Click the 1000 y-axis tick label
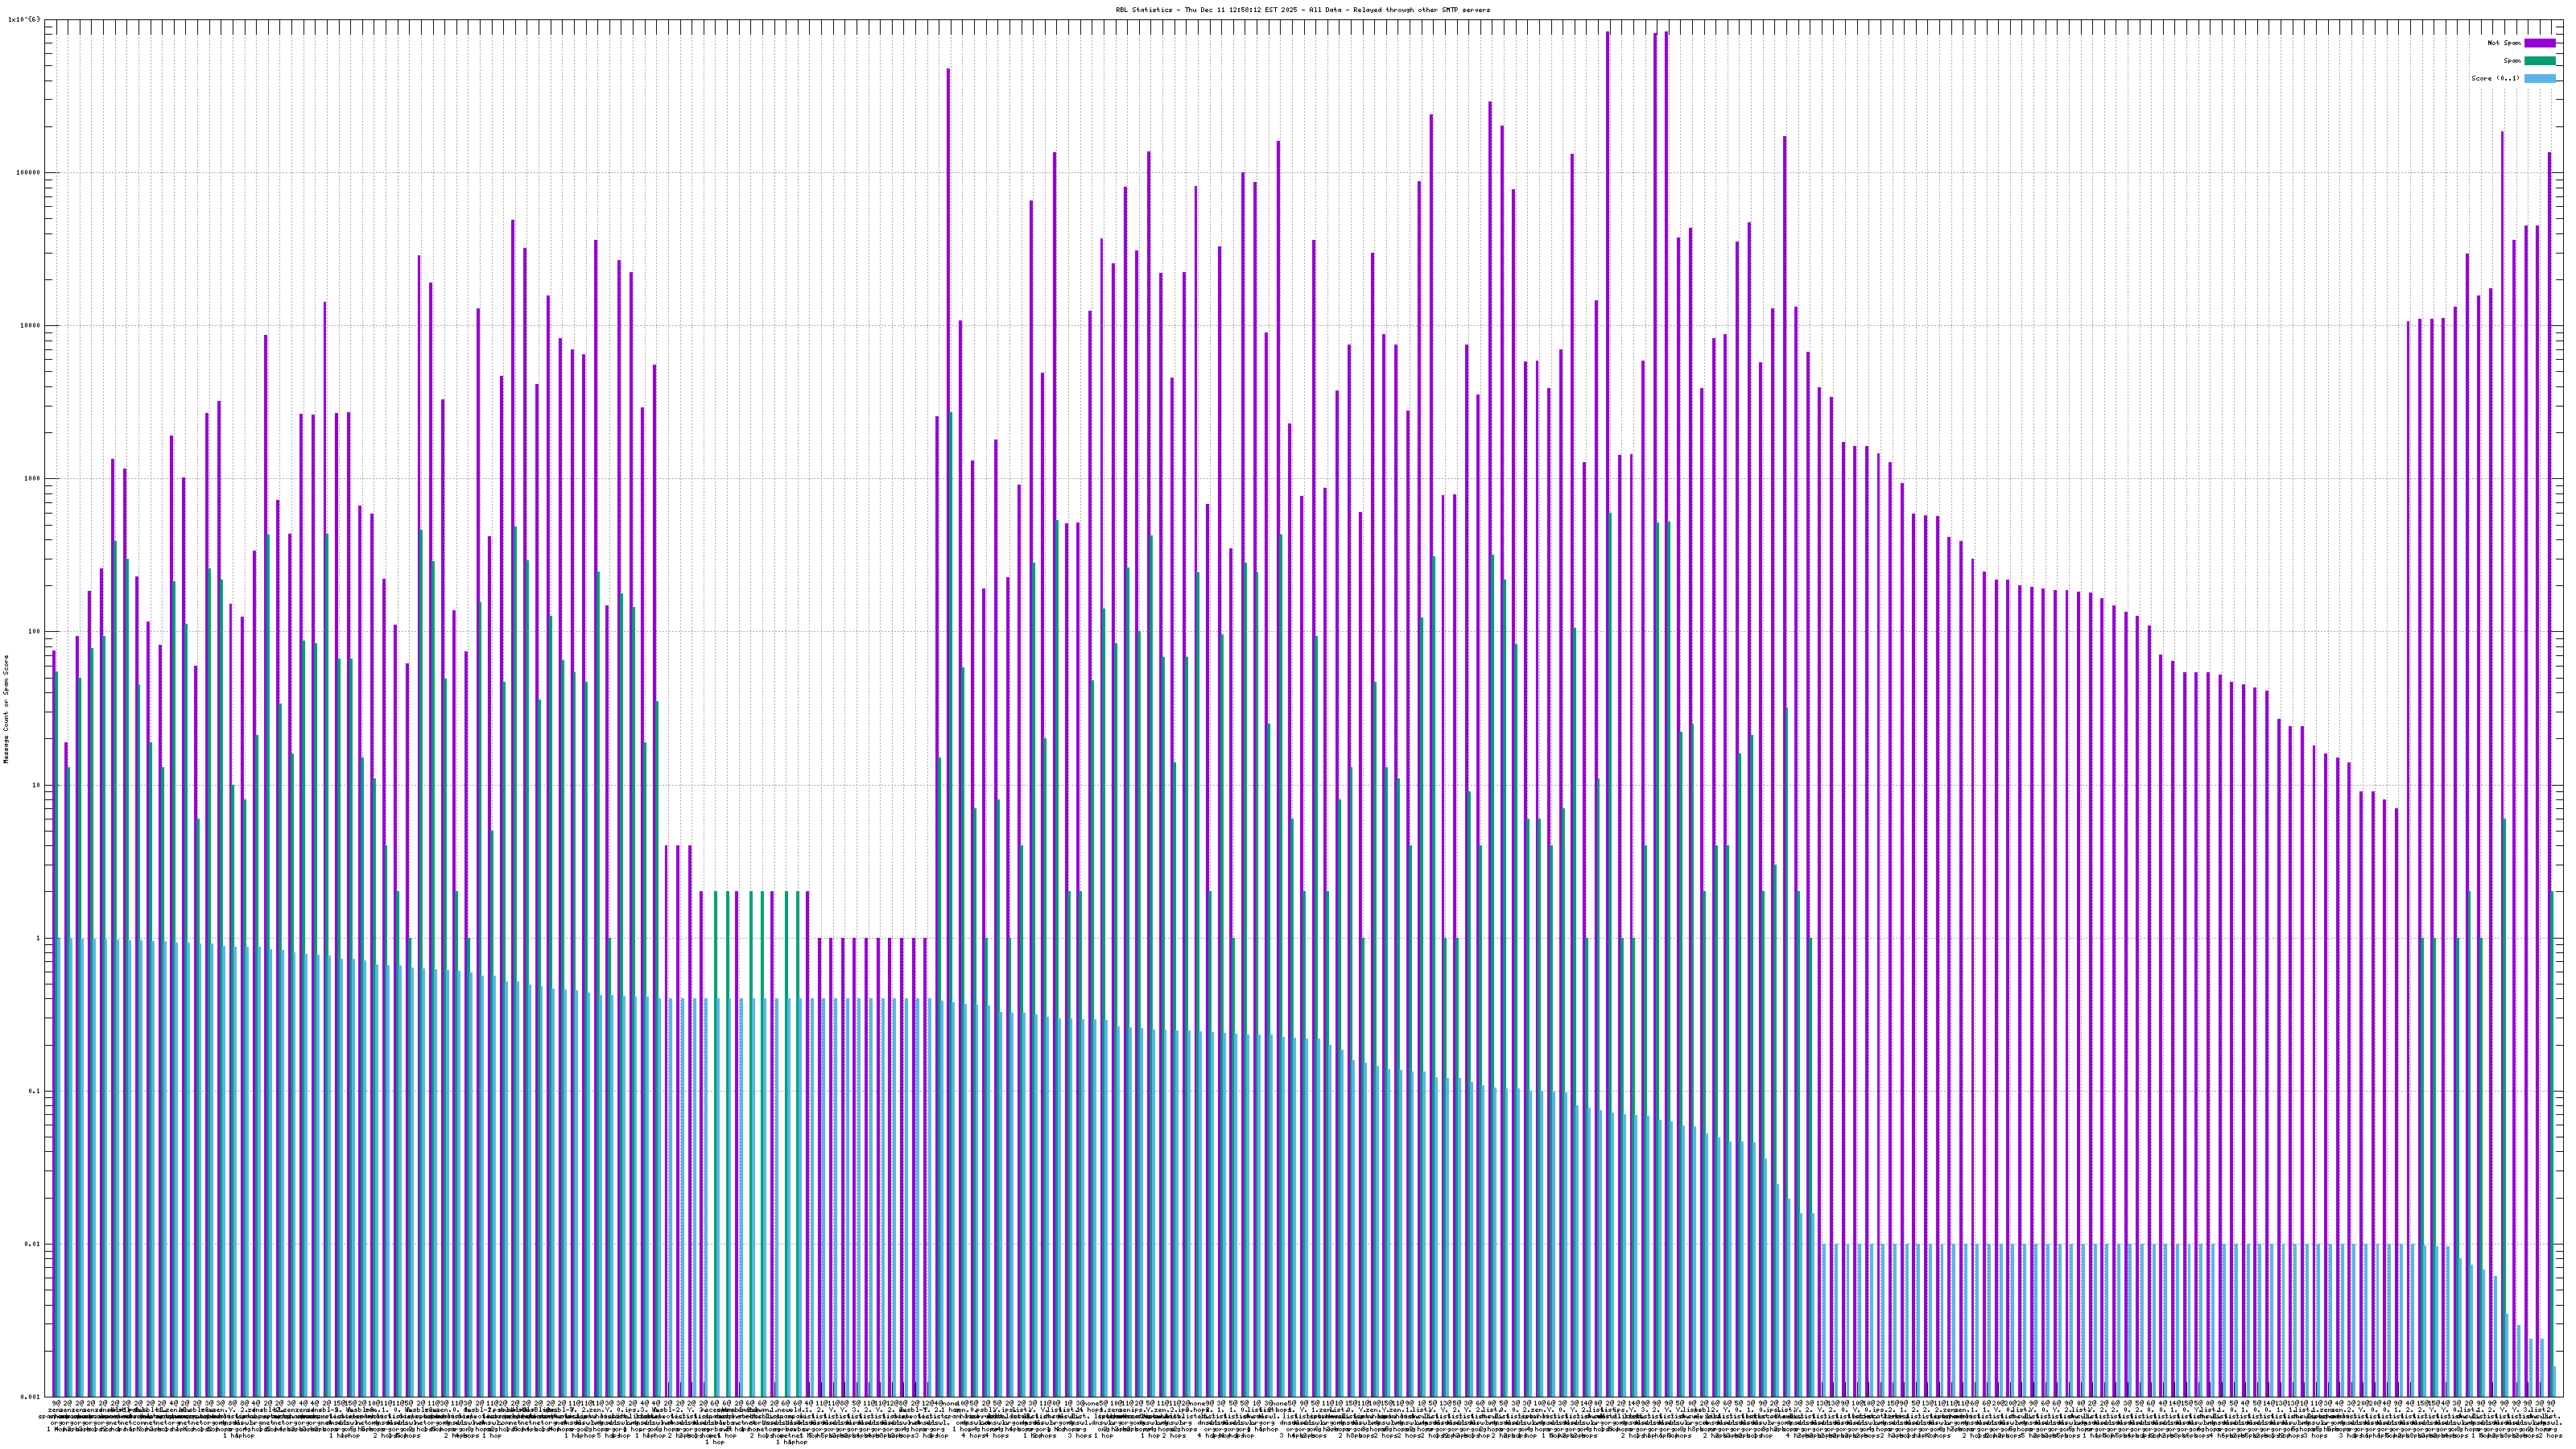The height and width of the screenshot is (1449, 2576). 31,478
